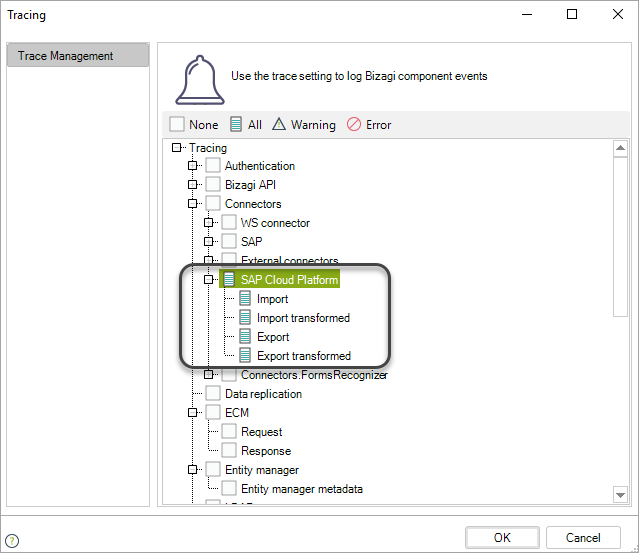Viewport: 639px width, 553px height.
Task: Collapse the Connectors tree node
Action: click(x=193, y=204)
